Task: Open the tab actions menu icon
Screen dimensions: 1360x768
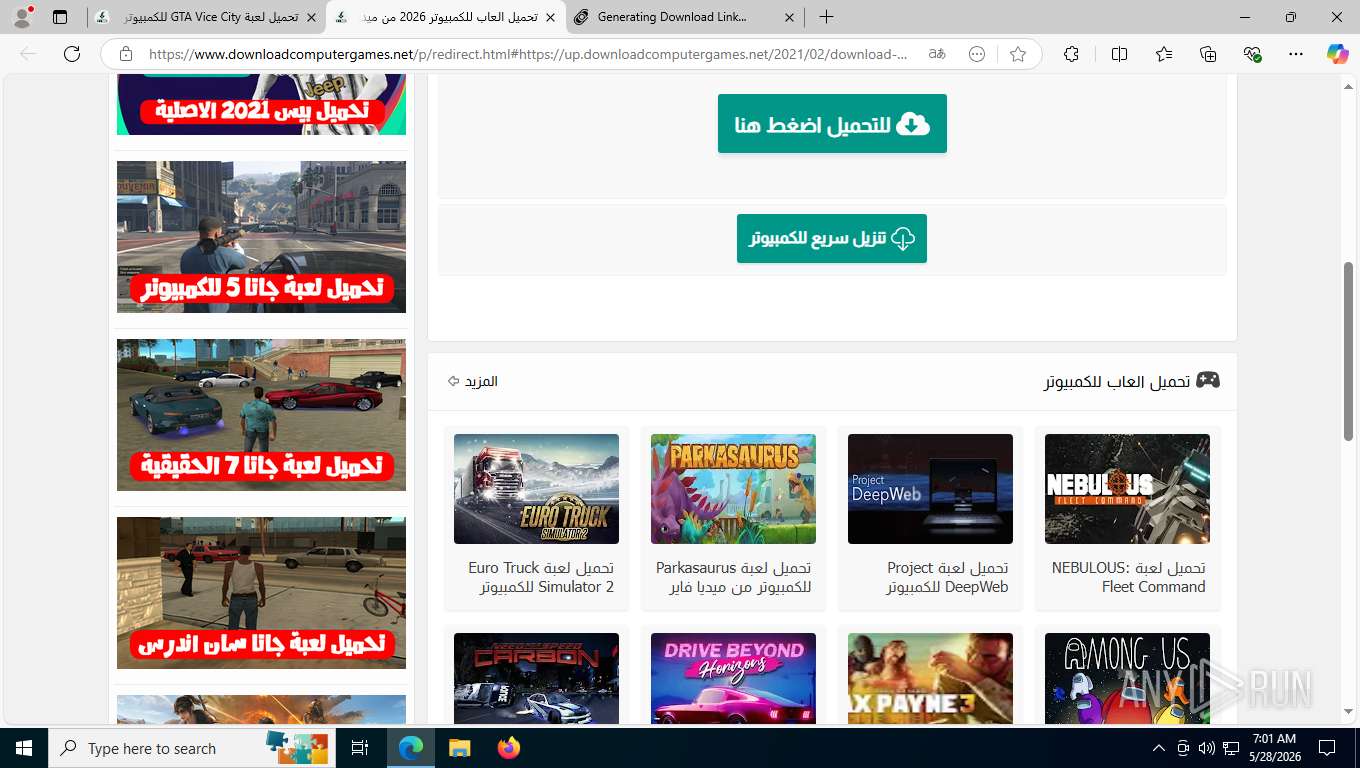Action: (60, 17)
